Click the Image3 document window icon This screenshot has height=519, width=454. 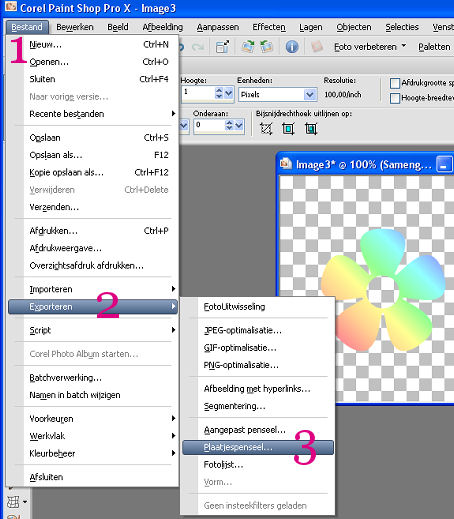point(286,164)
